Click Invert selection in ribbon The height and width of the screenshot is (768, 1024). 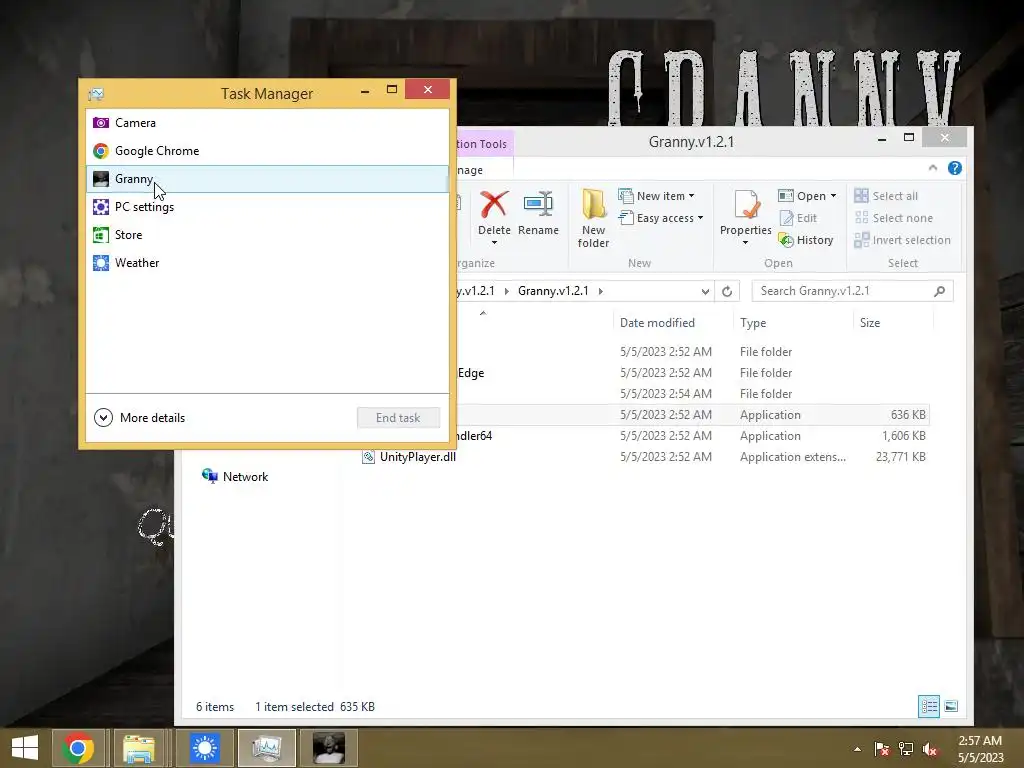(903, 240)
